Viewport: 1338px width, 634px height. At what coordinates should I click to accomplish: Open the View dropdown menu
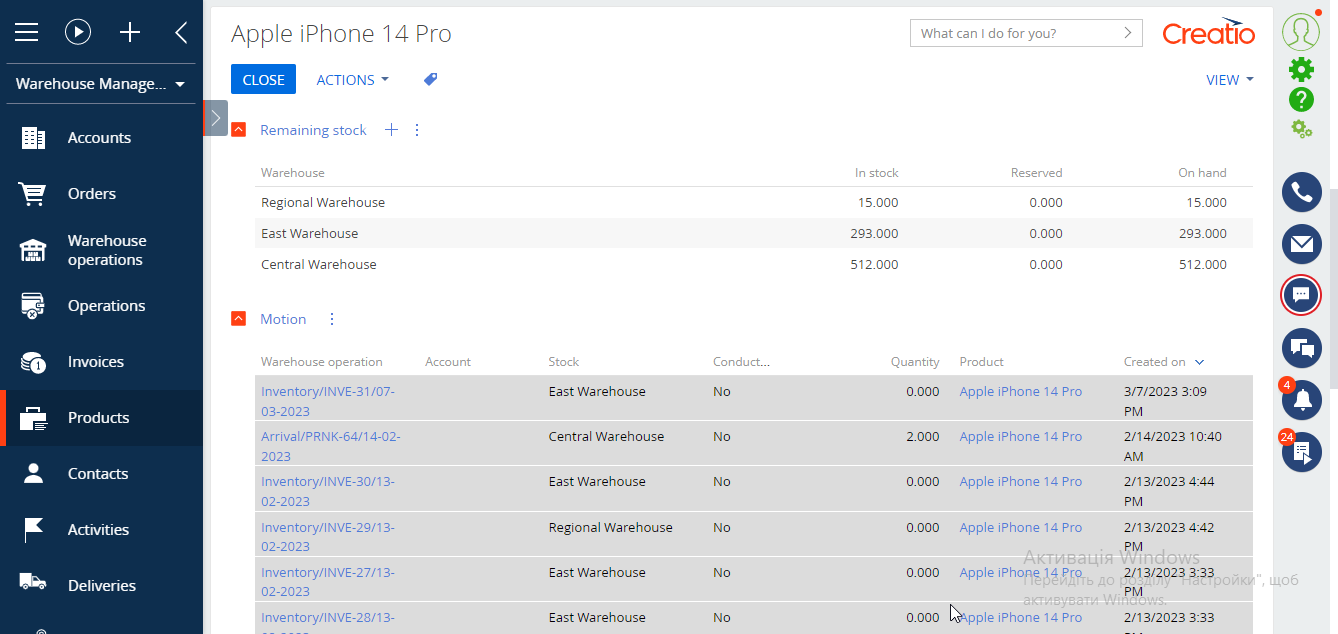click(1229, 80)
